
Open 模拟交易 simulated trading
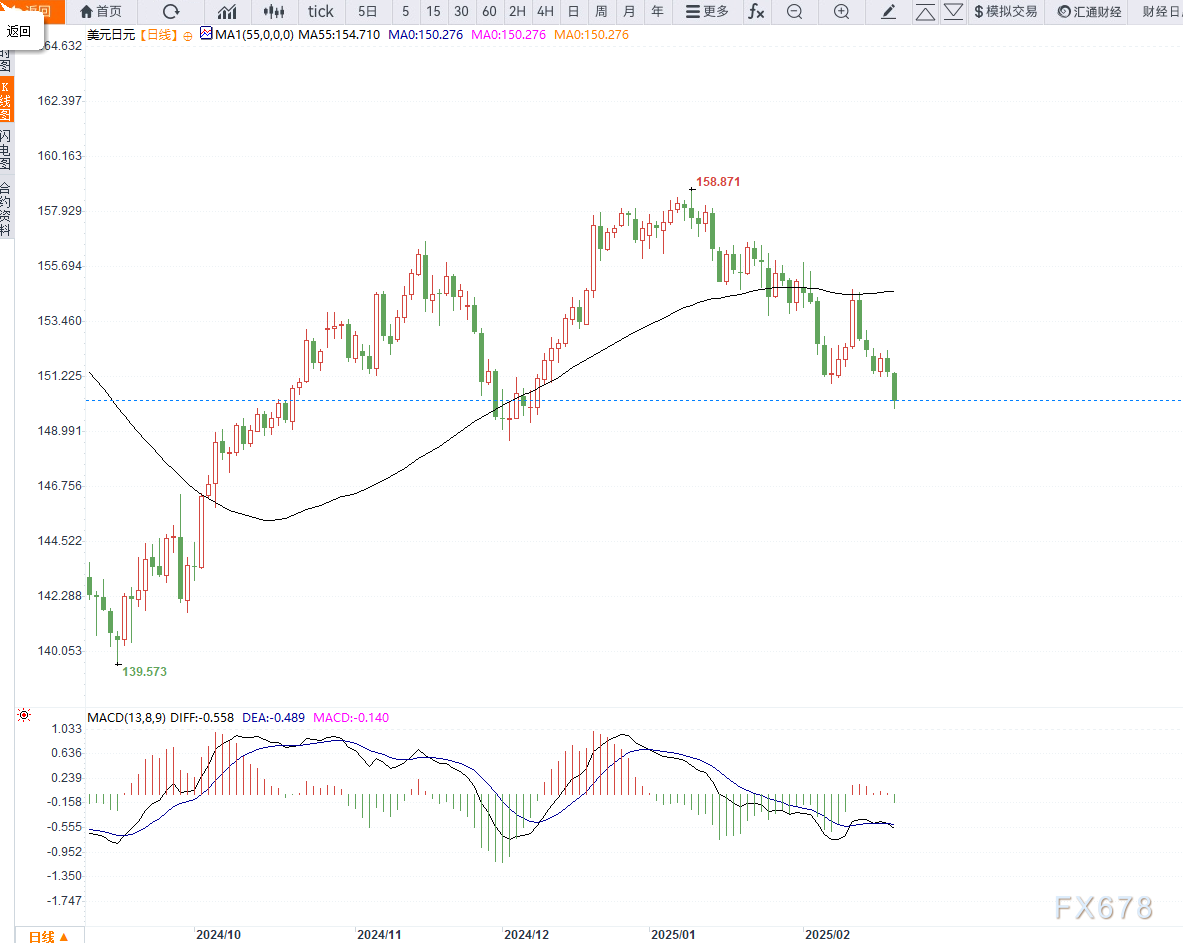click(1005, 12)
